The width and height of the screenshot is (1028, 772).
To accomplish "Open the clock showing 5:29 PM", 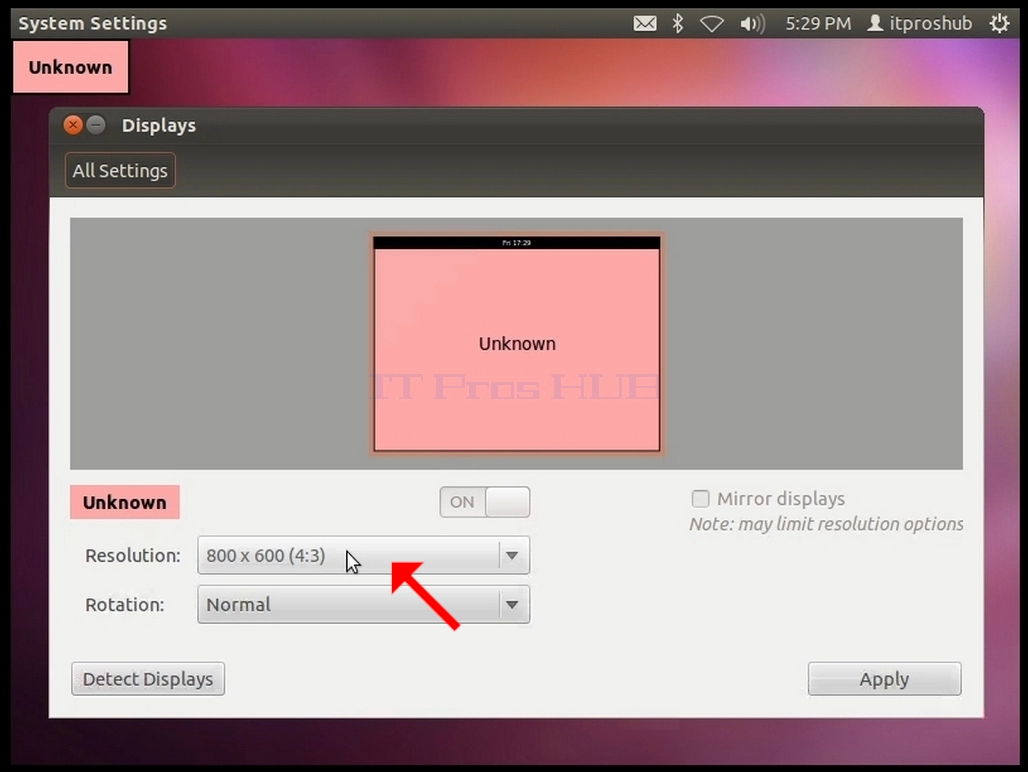I will point(818,24).
